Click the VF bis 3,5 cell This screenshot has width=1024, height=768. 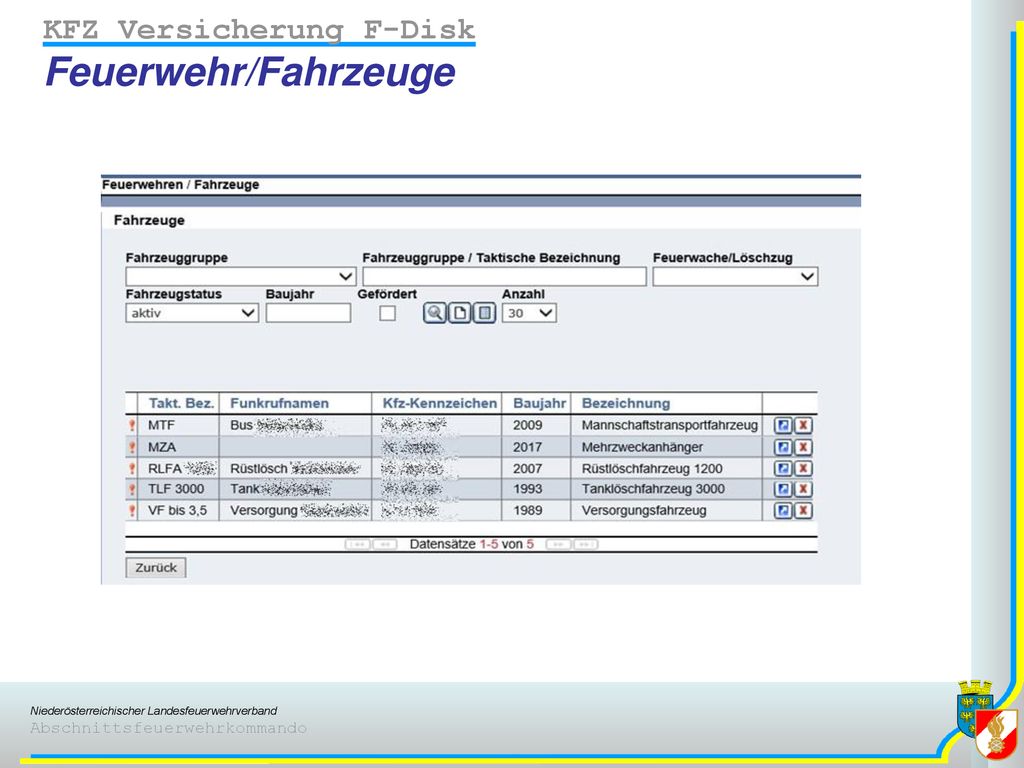pyautogui.click(x=177, y=510)
